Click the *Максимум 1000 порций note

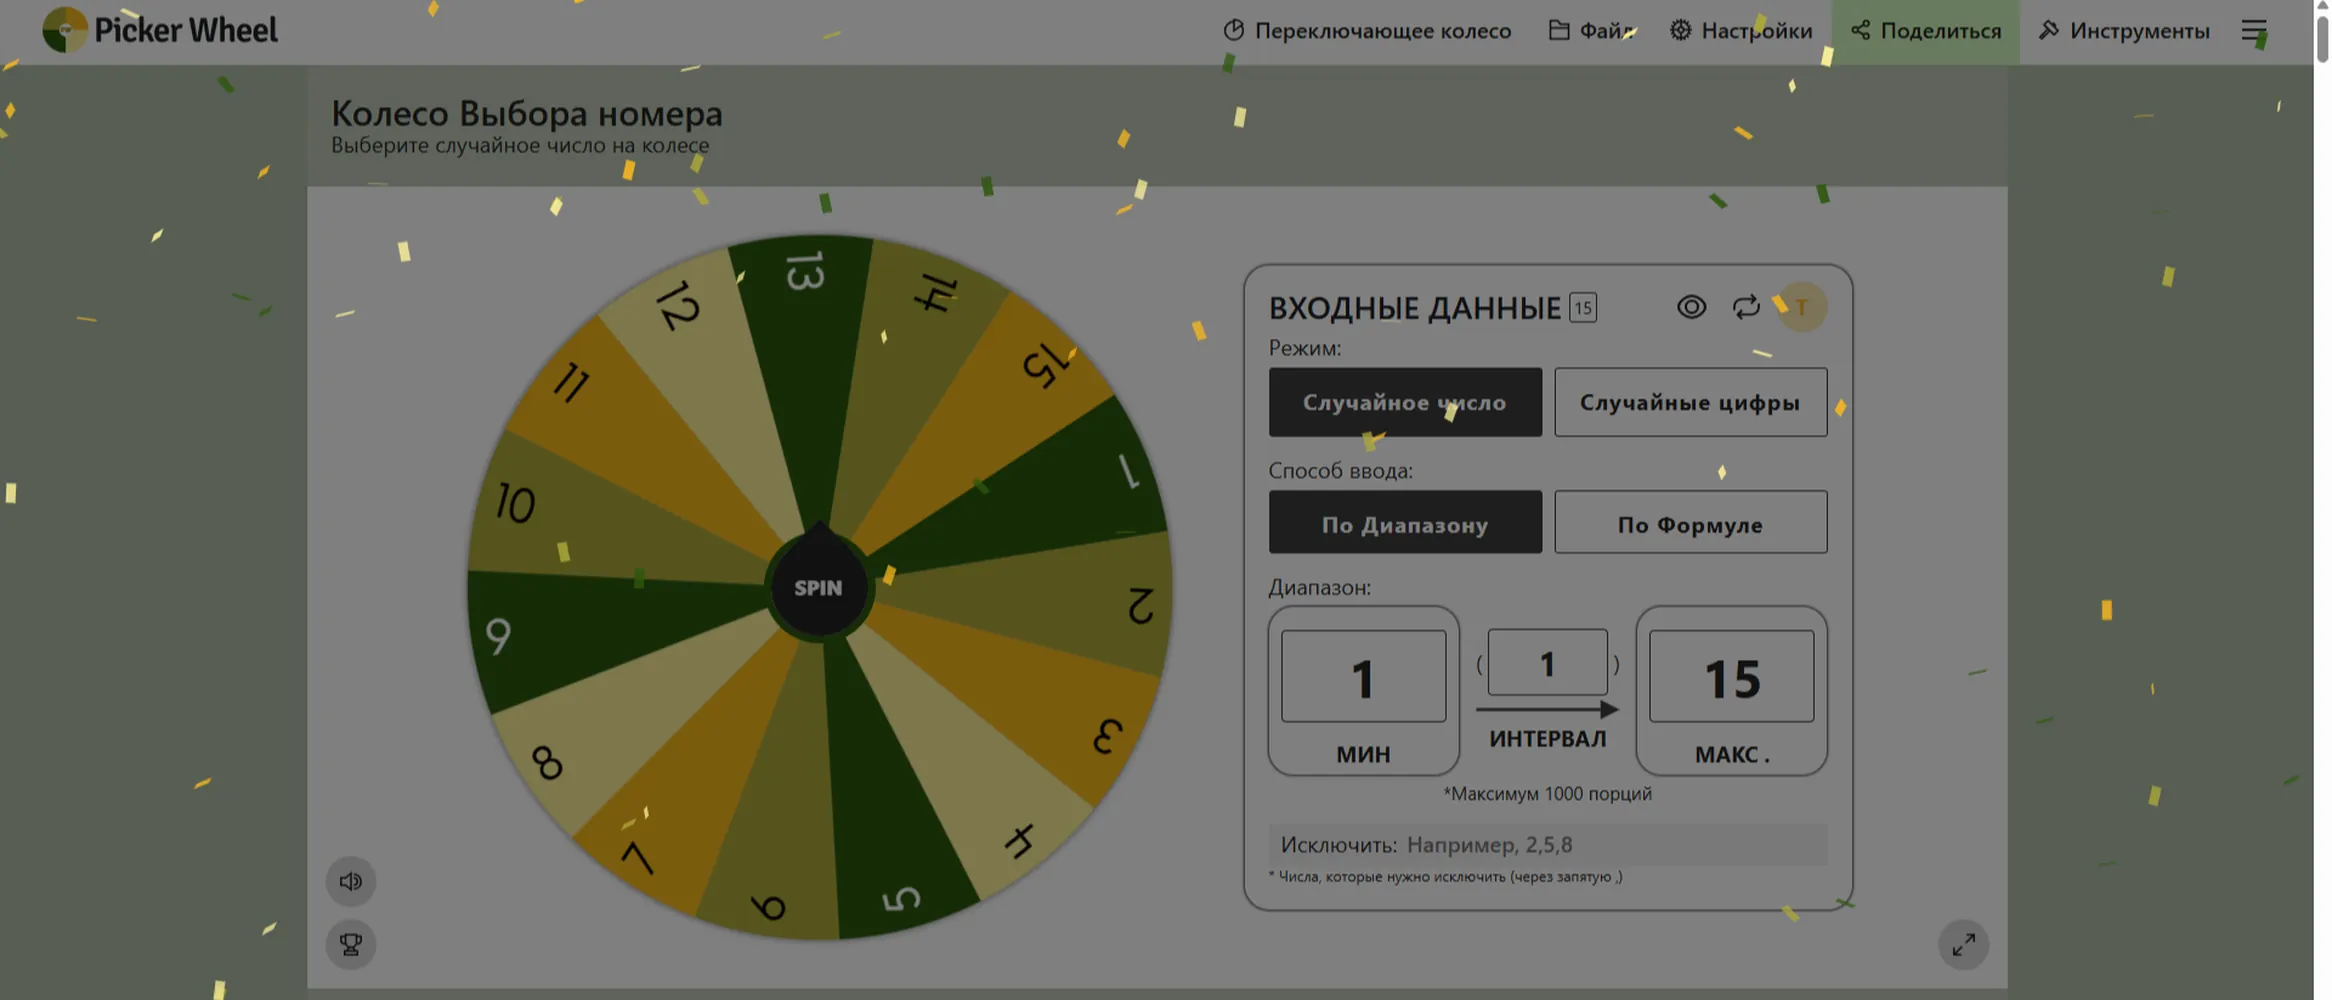point(1548,794)
